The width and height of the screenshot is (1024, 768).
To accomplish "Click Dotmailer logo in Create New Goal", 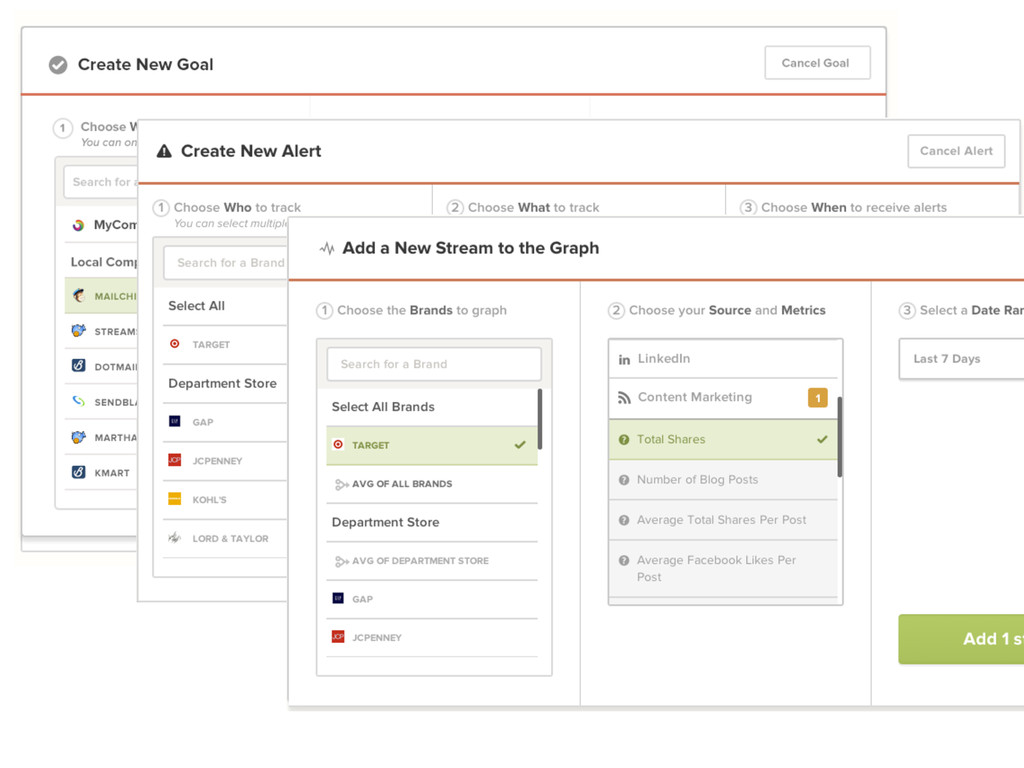I will click(78, 365).
